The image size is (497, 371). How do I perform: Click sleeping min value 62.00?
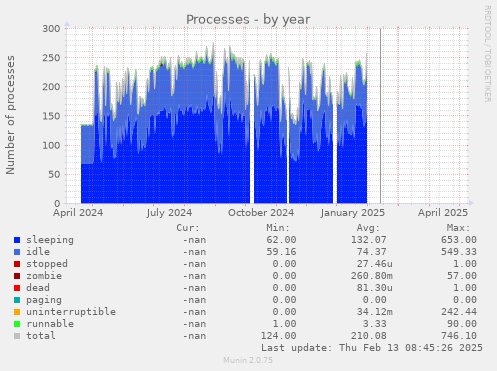point(281,240)
